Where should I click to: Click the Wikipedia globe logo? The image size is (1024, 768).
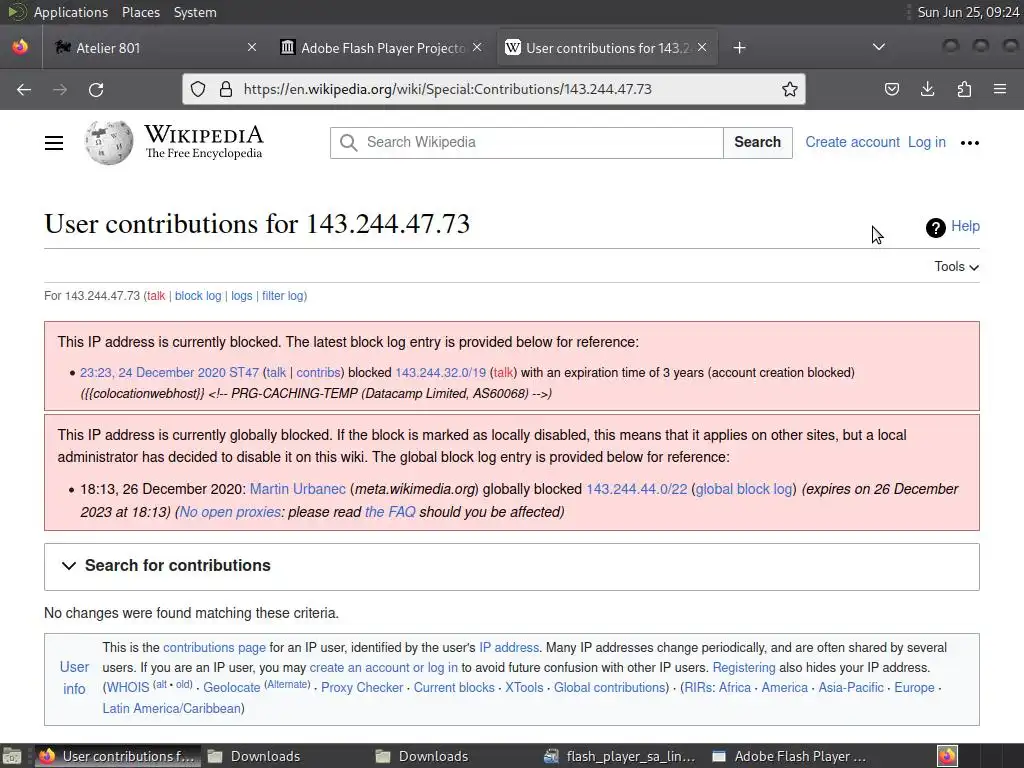109,142
